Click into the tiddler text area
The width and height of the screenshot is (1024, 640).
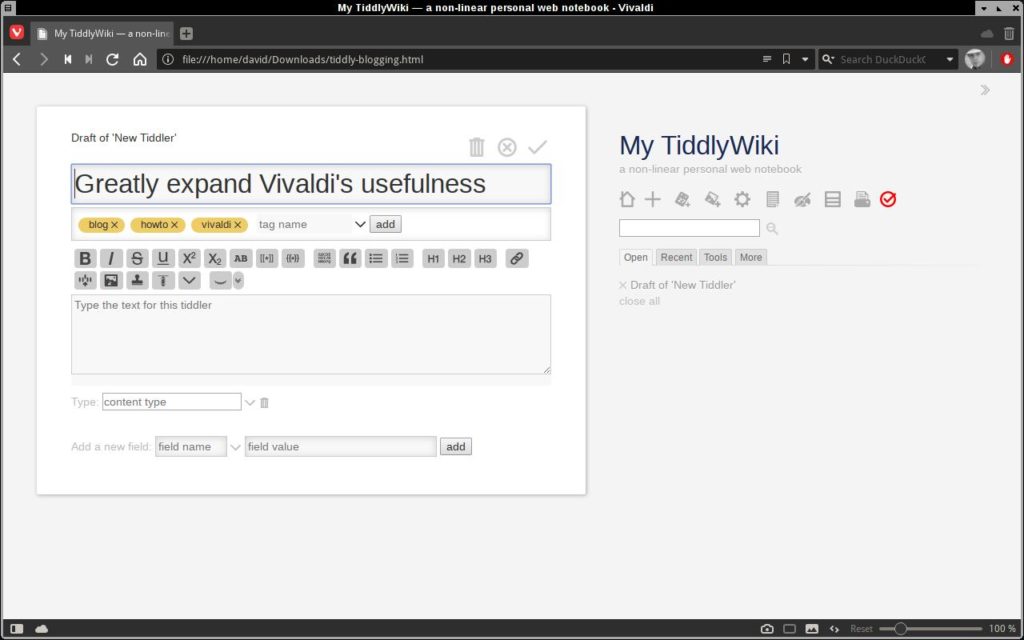click(311, 334)
